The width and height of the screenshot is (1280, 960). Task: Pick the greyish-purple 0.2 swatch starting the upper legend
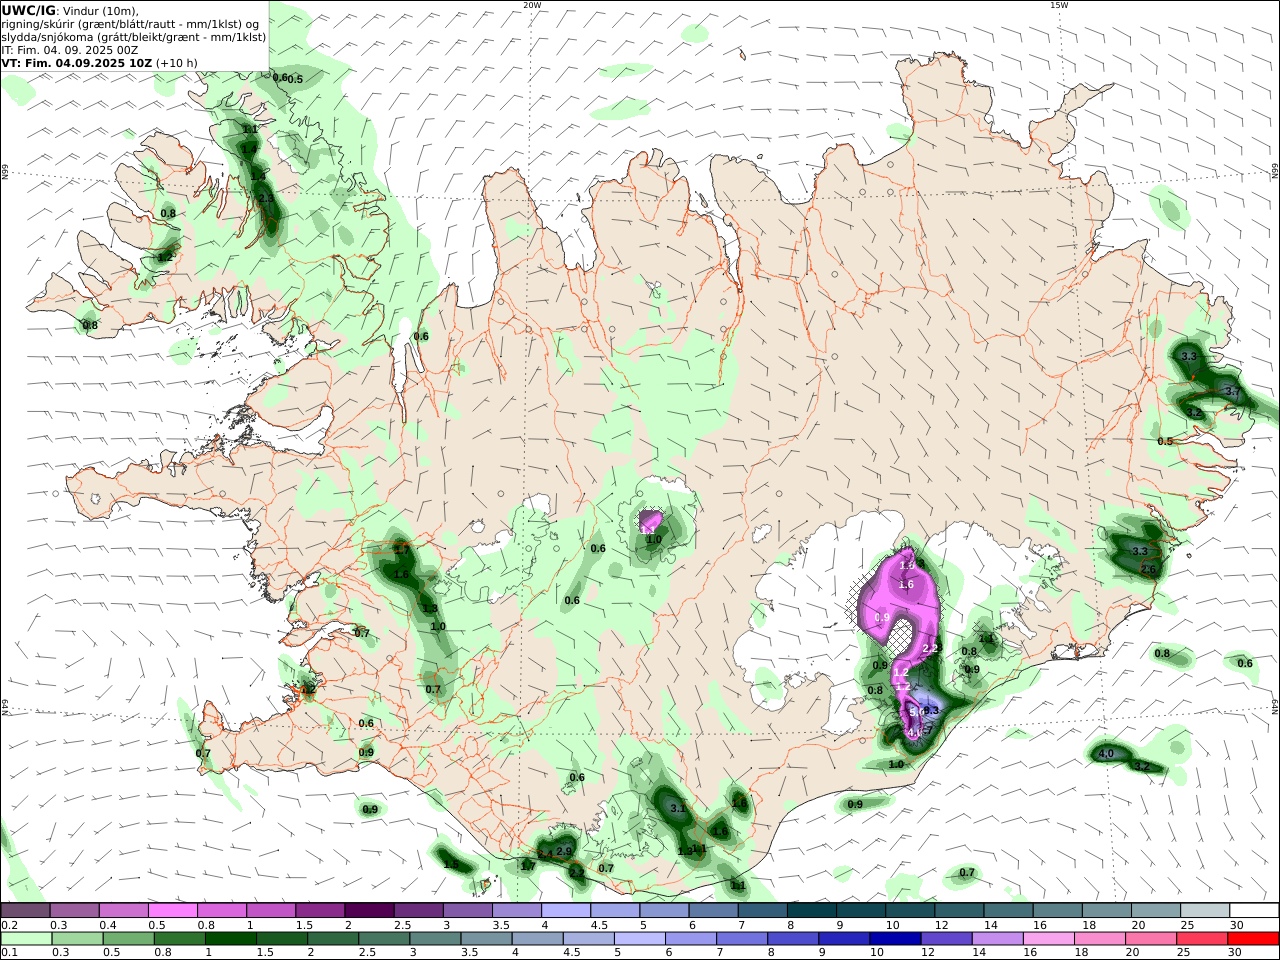(x=26, y=911)
